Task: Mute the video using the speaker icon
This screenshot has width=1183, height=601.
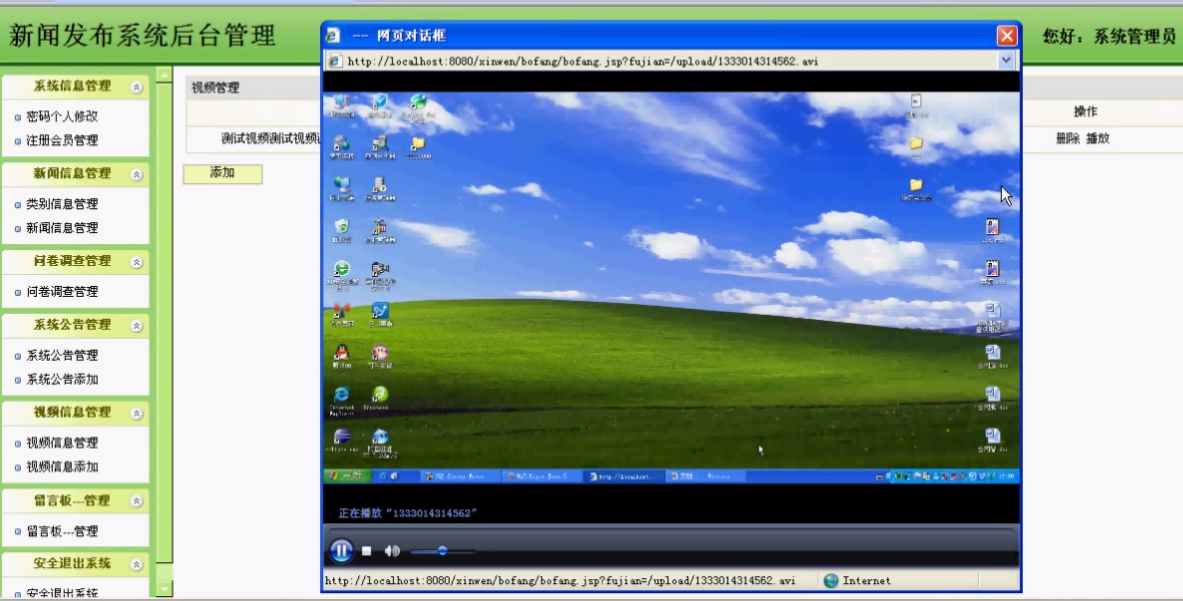Action: tap(392, 551)
